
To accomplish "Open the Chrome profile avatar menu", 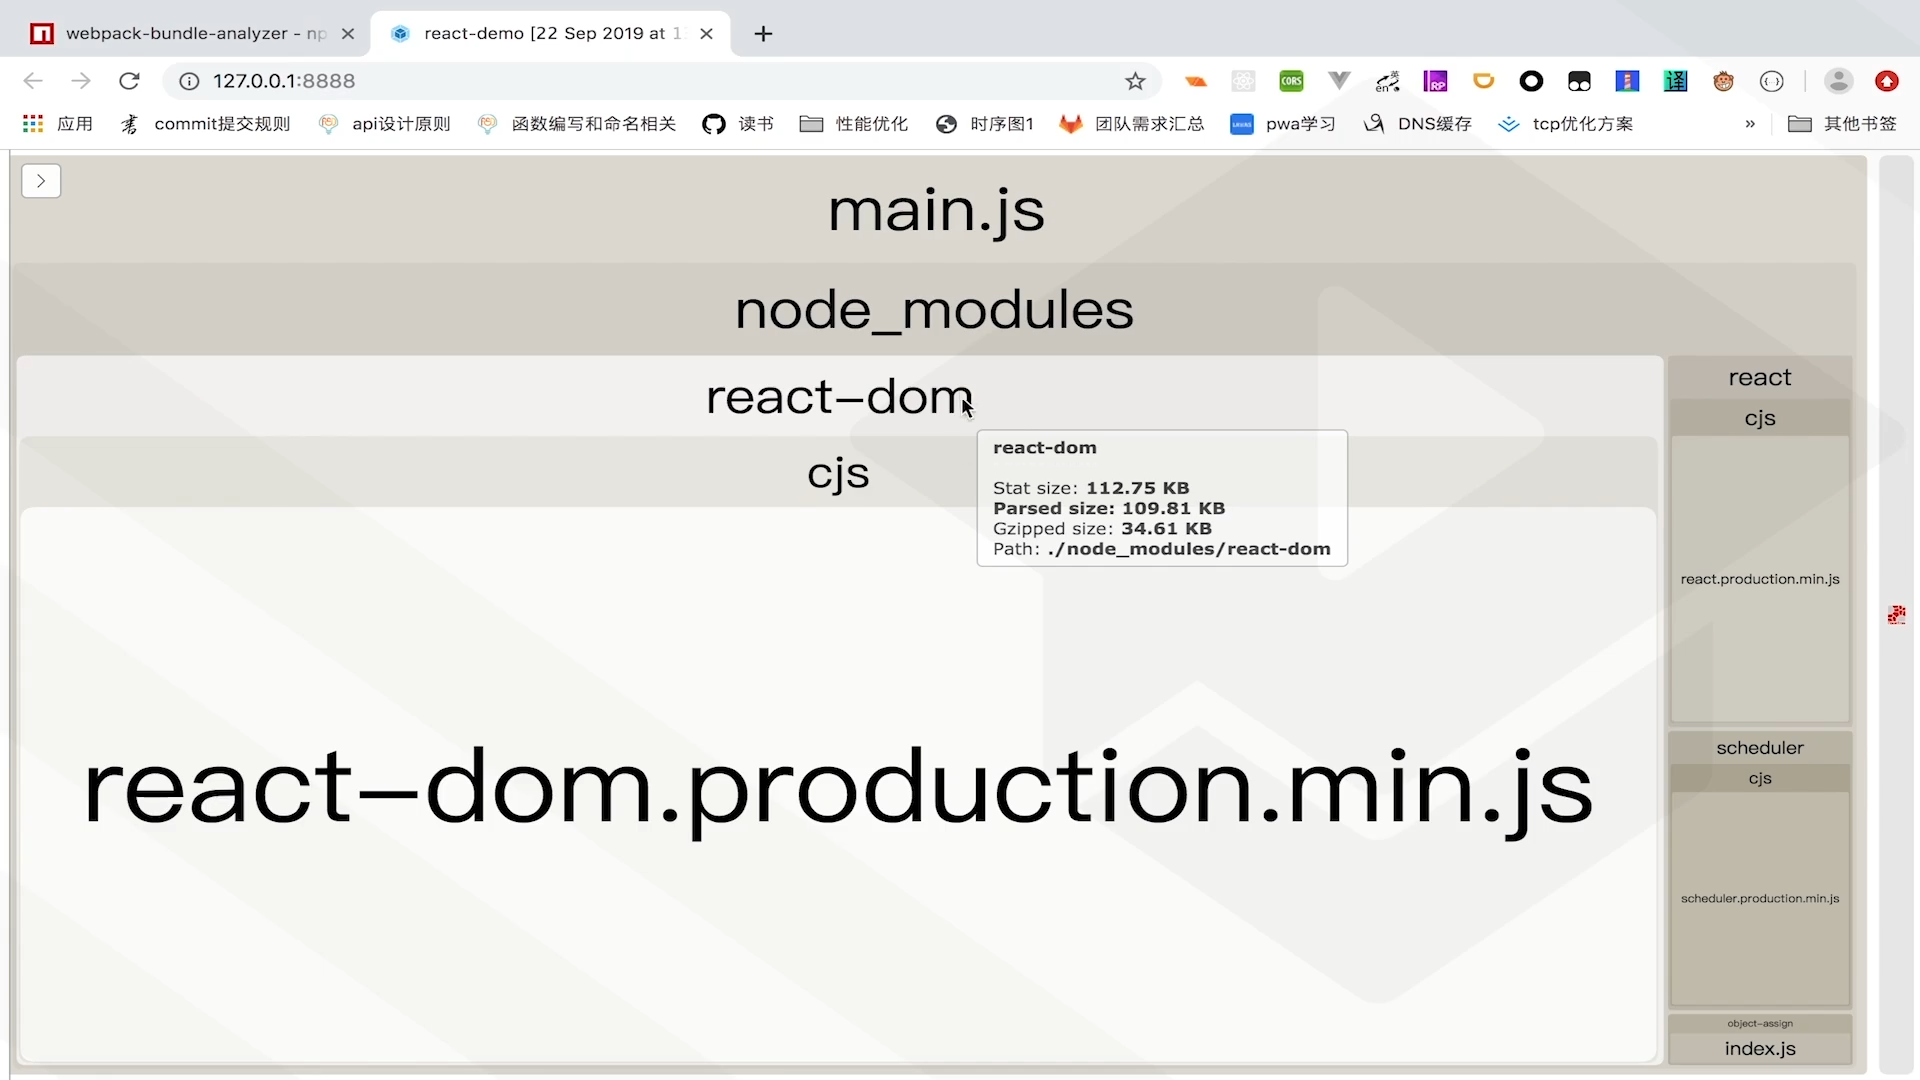I will point(1838,81).
